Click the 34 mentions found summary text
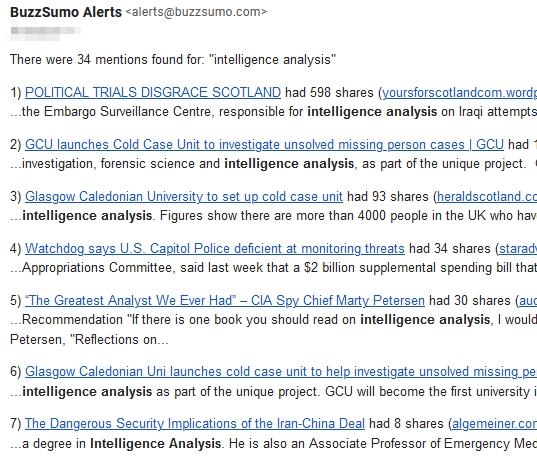The image size is (537, 463). (x=173, y=60)
